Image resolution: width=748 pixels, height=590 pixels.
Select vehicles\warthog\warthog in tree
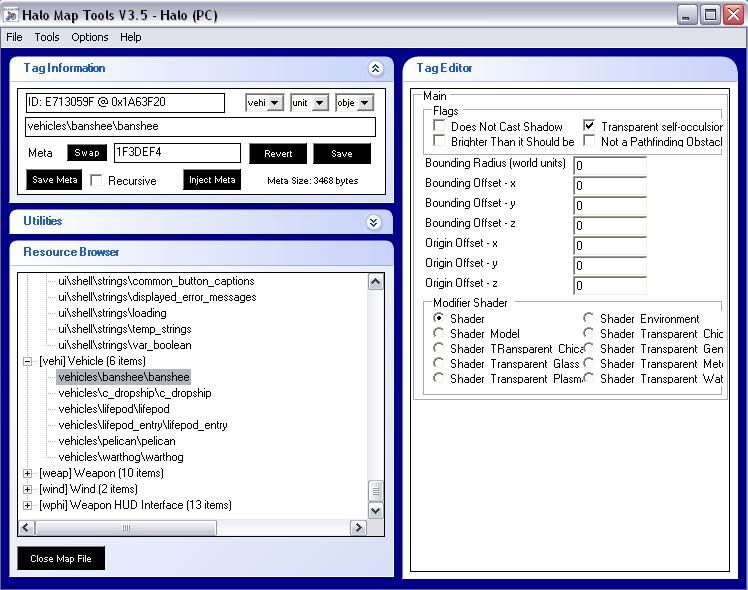click(x=121, y=457)
